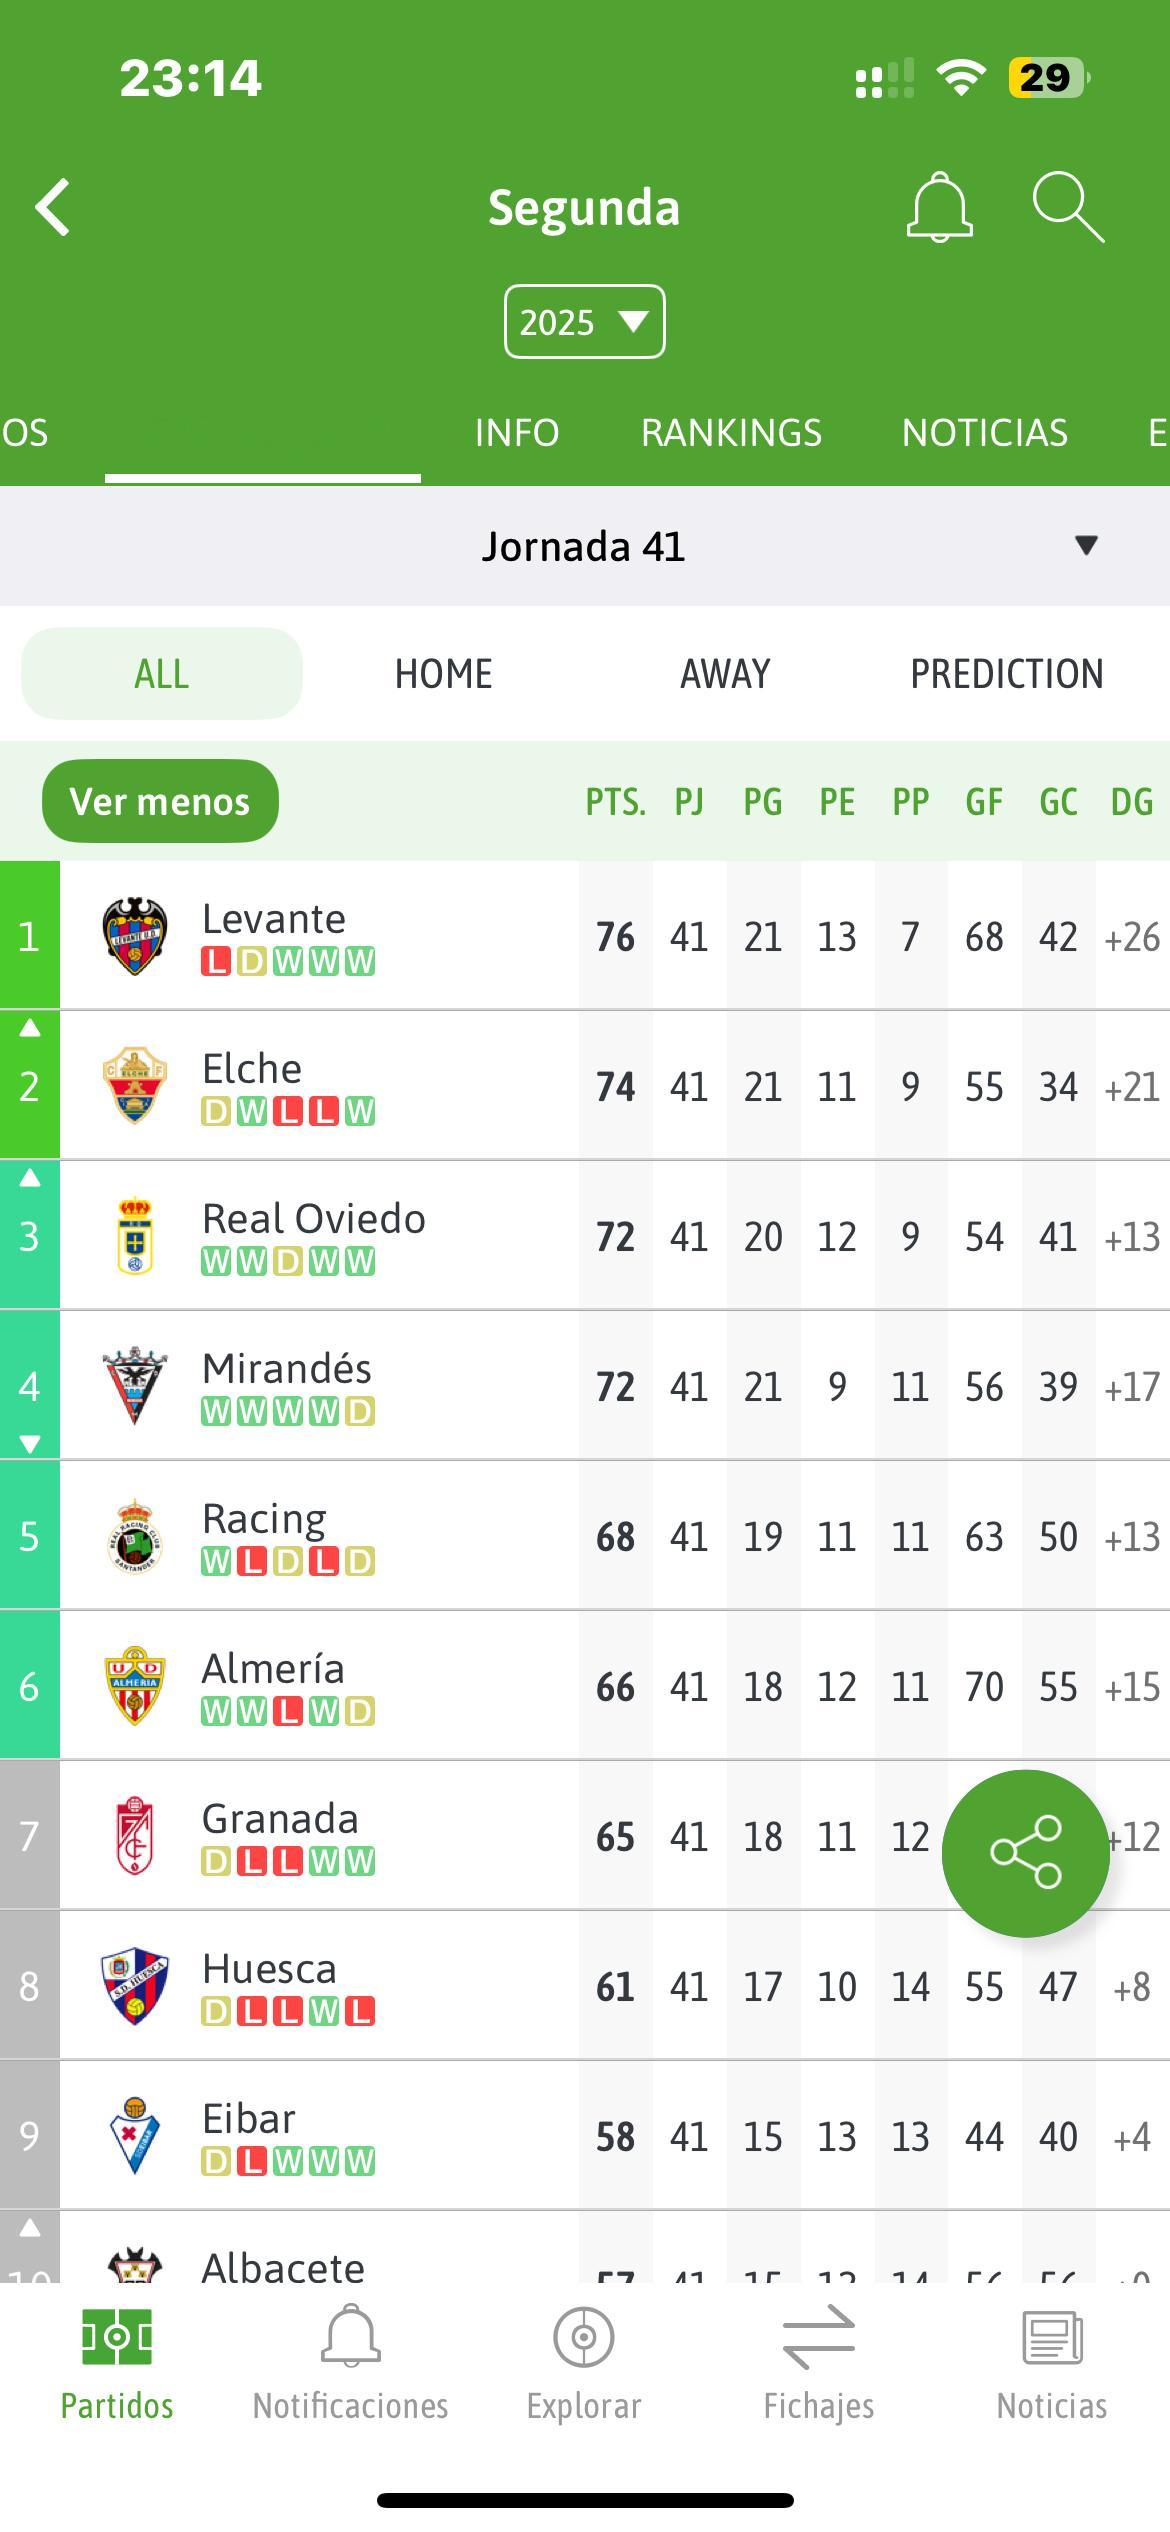Tap the floating share button
The height and width of the screenshot is (2532, 1170).
(x=1025, y=1853)
